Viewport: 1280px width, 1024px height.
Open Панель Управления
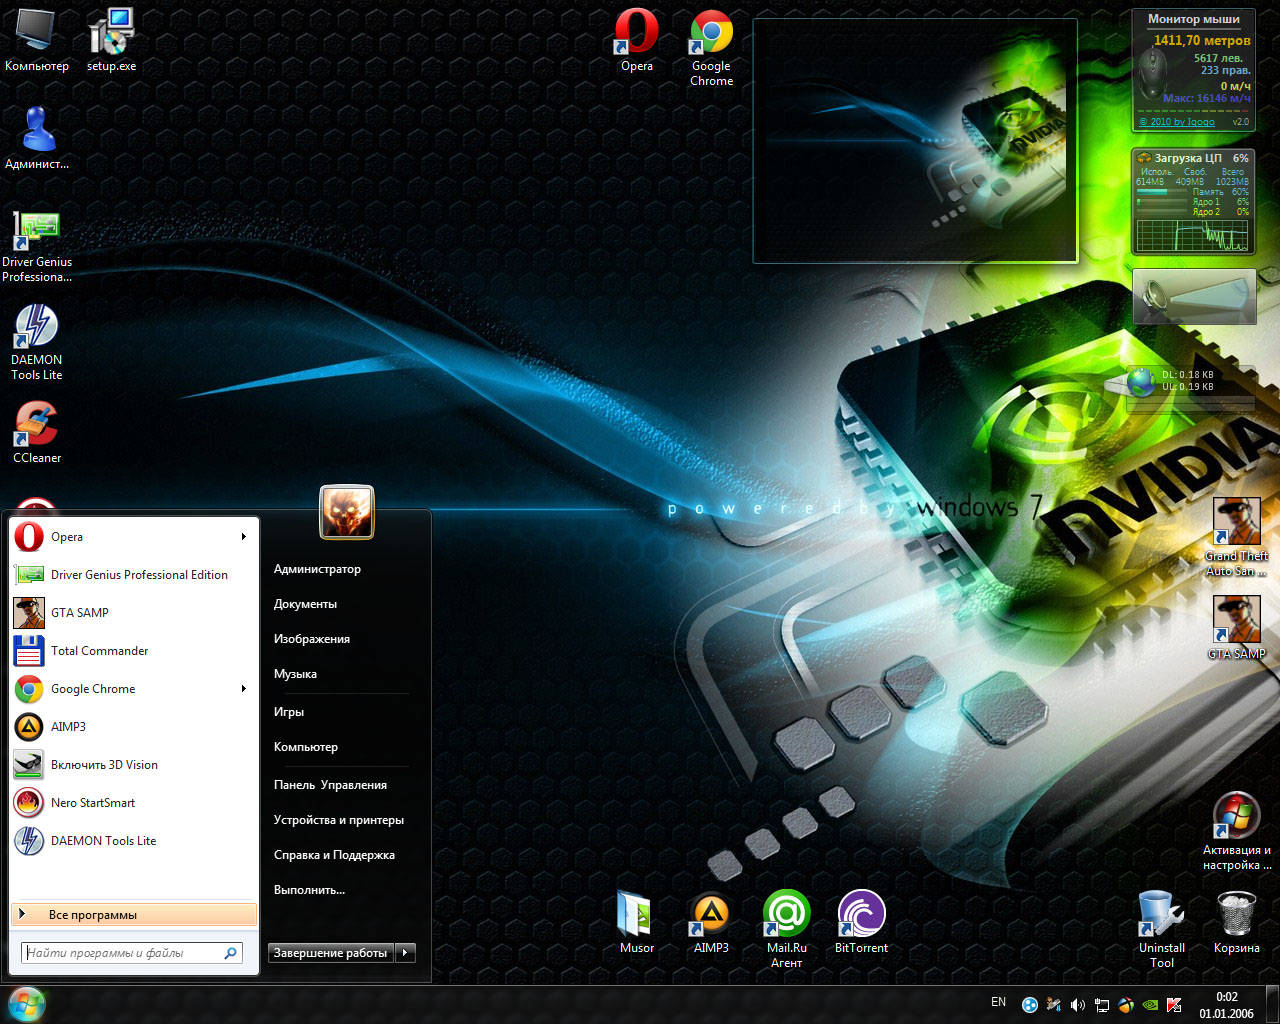coord(330,785)
